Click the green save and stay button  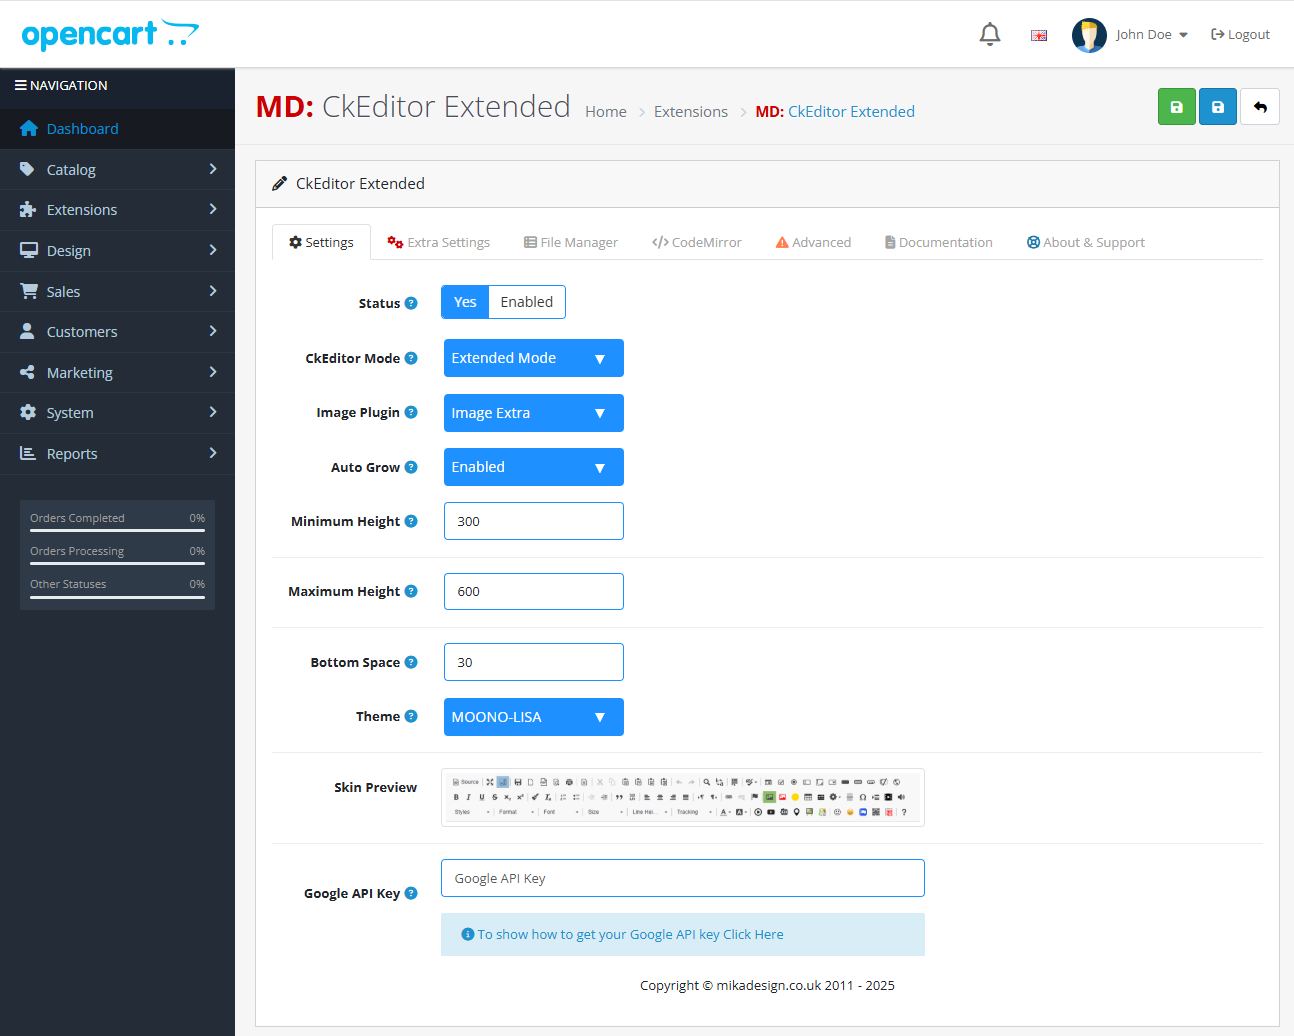pyautogui.click(x=1177, y=107)
